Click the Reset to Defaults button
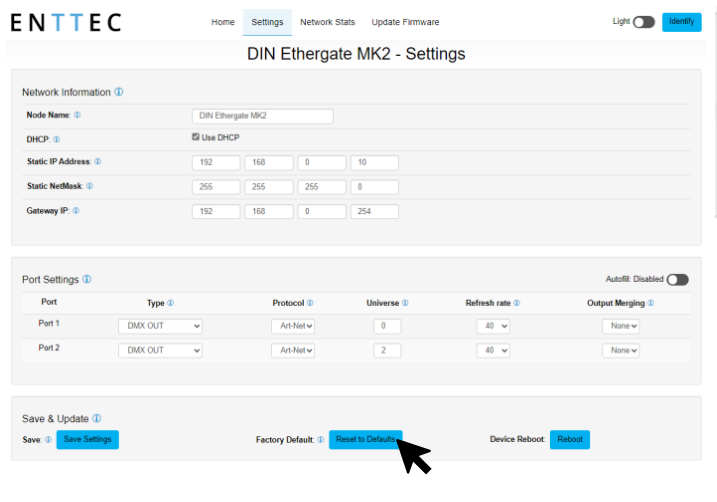 click(366, 439)
